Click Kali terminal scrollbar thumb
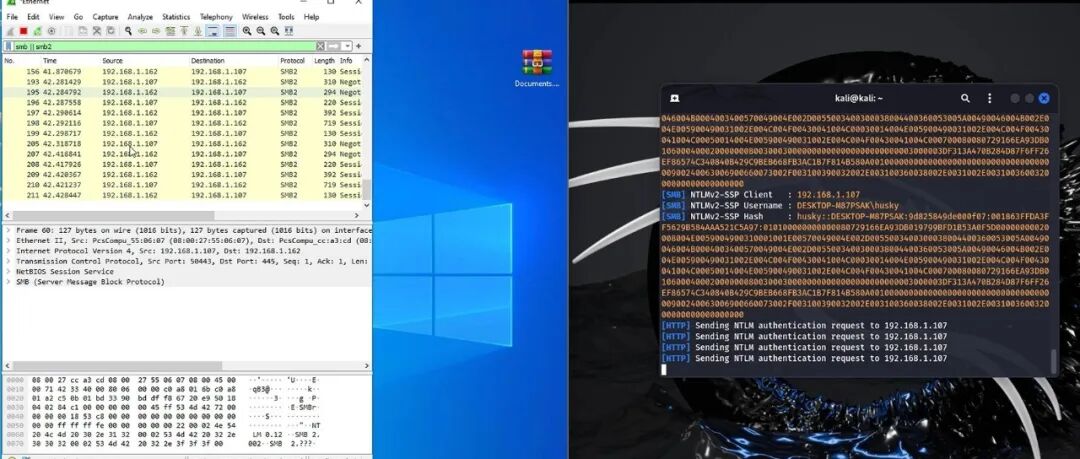The image size is (1080, 459). coord(1052,360)
